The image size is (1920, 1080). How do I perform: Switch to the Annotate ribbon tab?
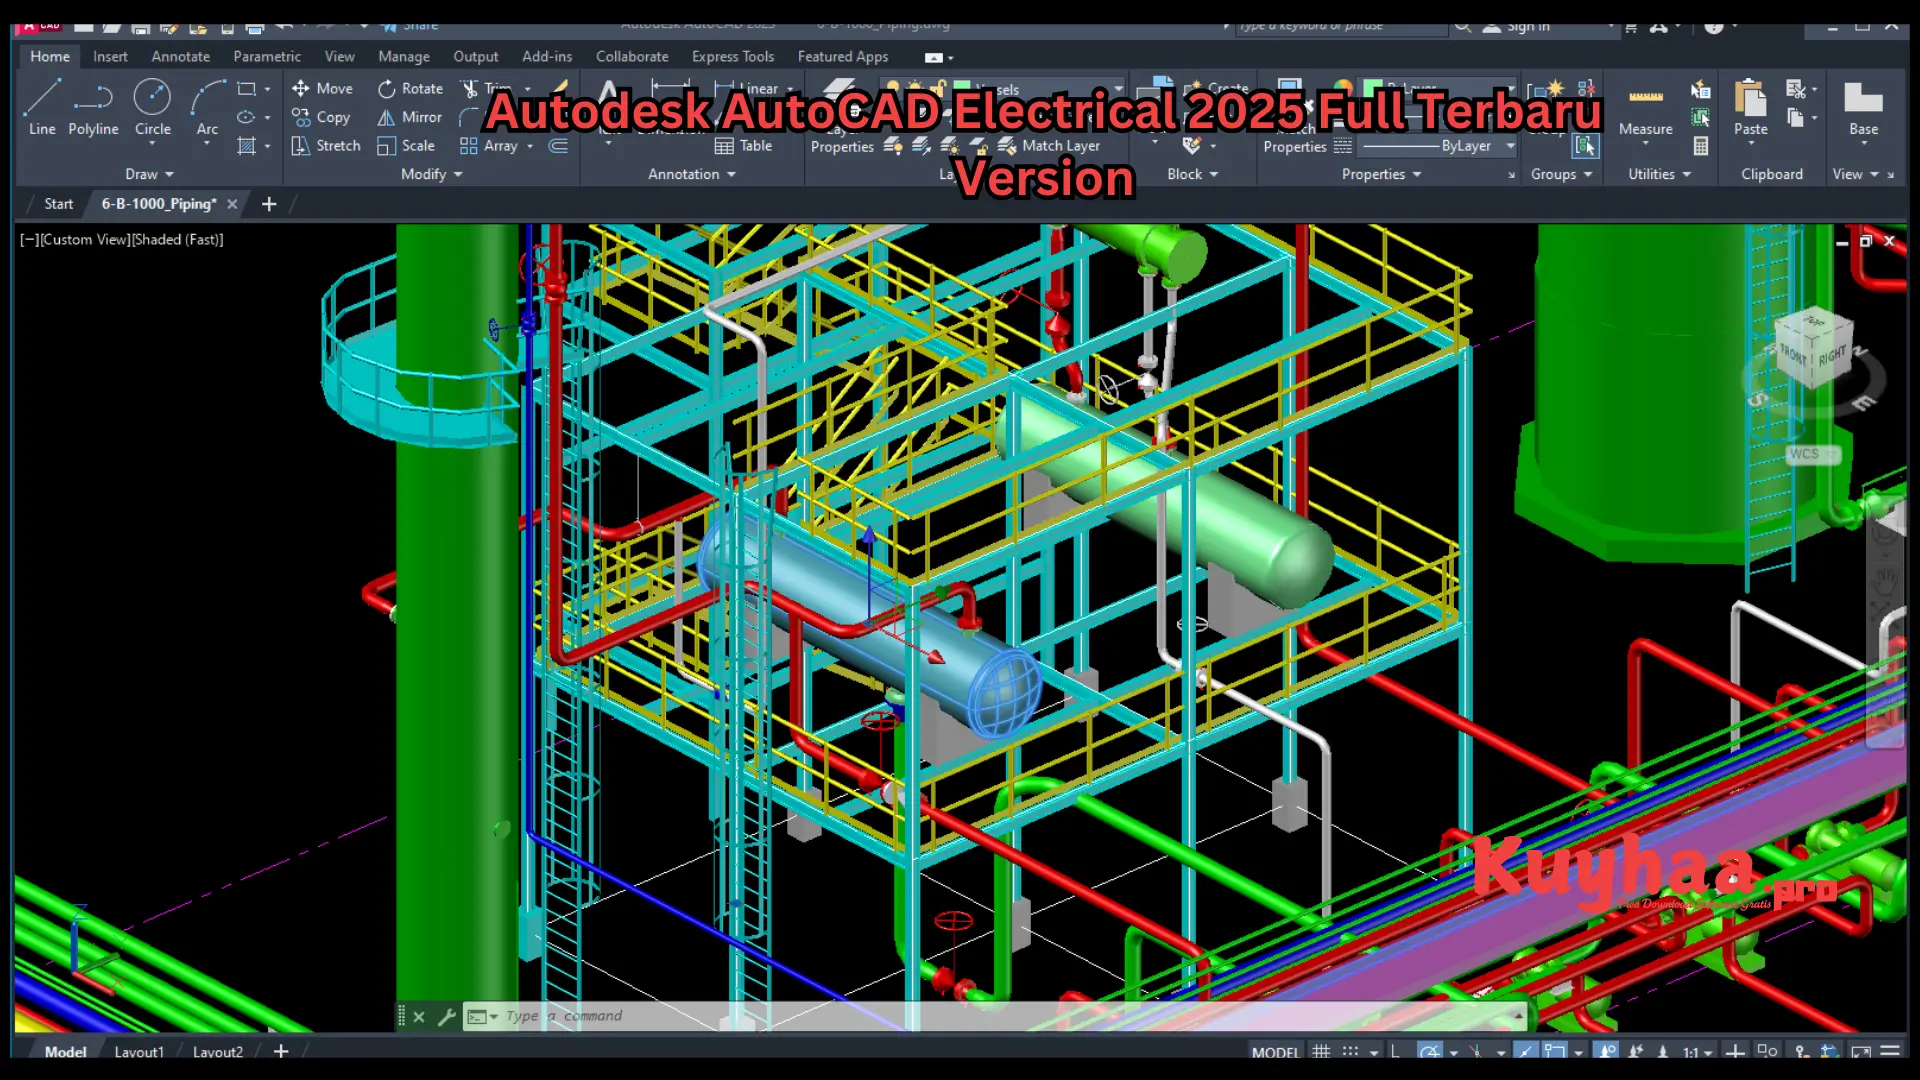point(180,57)
